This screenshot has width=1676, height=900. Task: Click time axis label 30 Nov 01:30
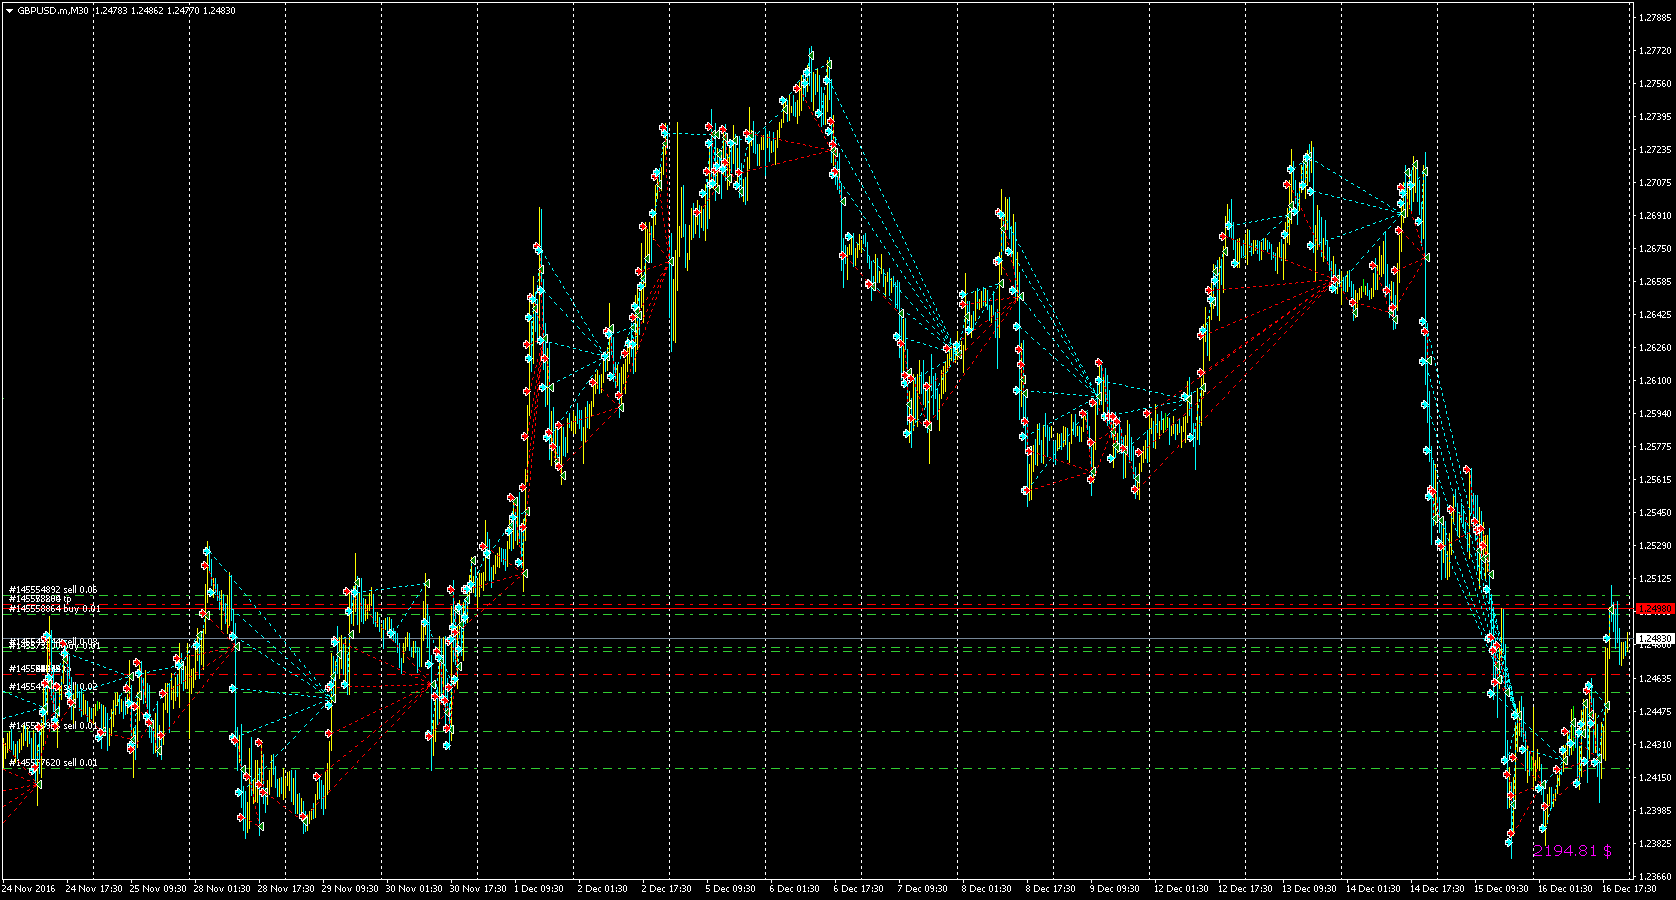415,889
